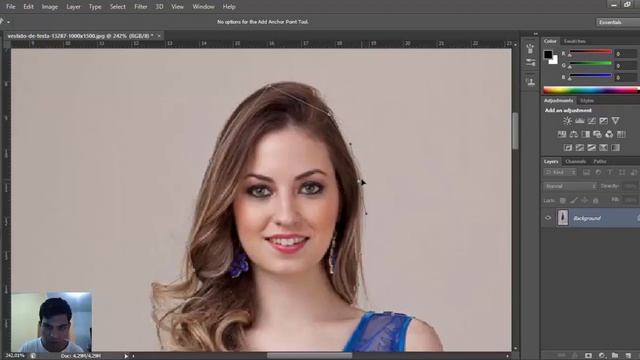The image size is (640, 360).
Task: Add a Levels adjustment
Action: [580, 120]
